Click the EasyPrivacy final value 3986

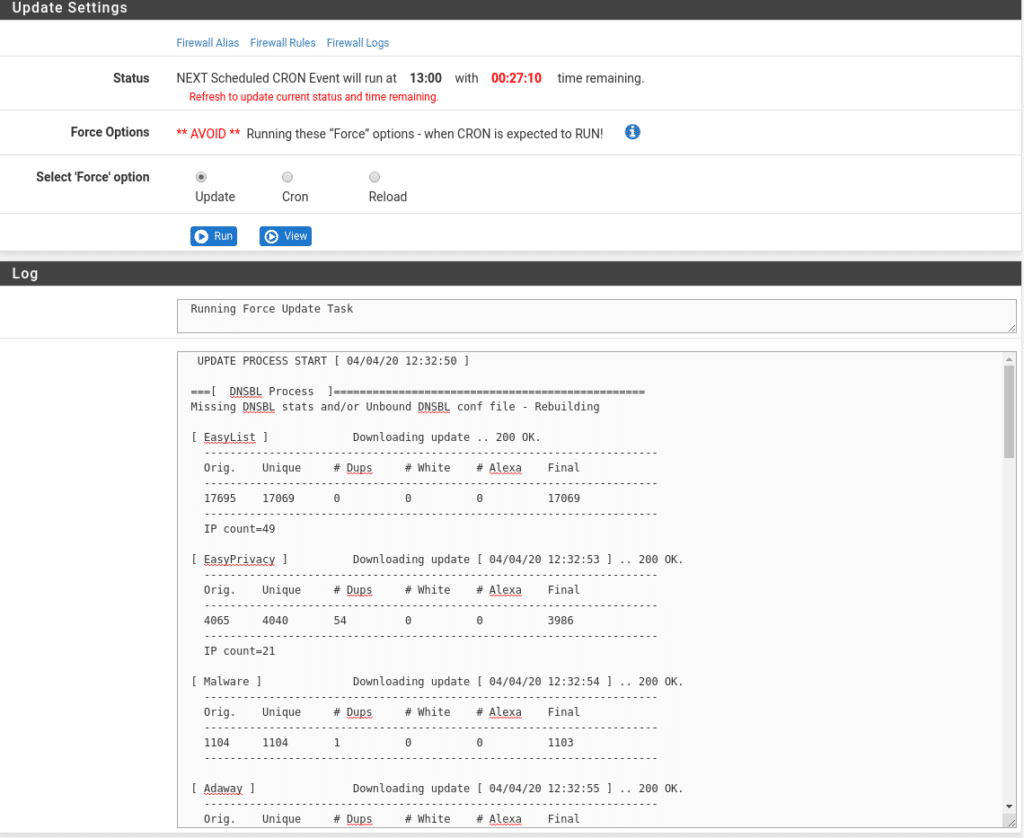[x=560, y=620]
